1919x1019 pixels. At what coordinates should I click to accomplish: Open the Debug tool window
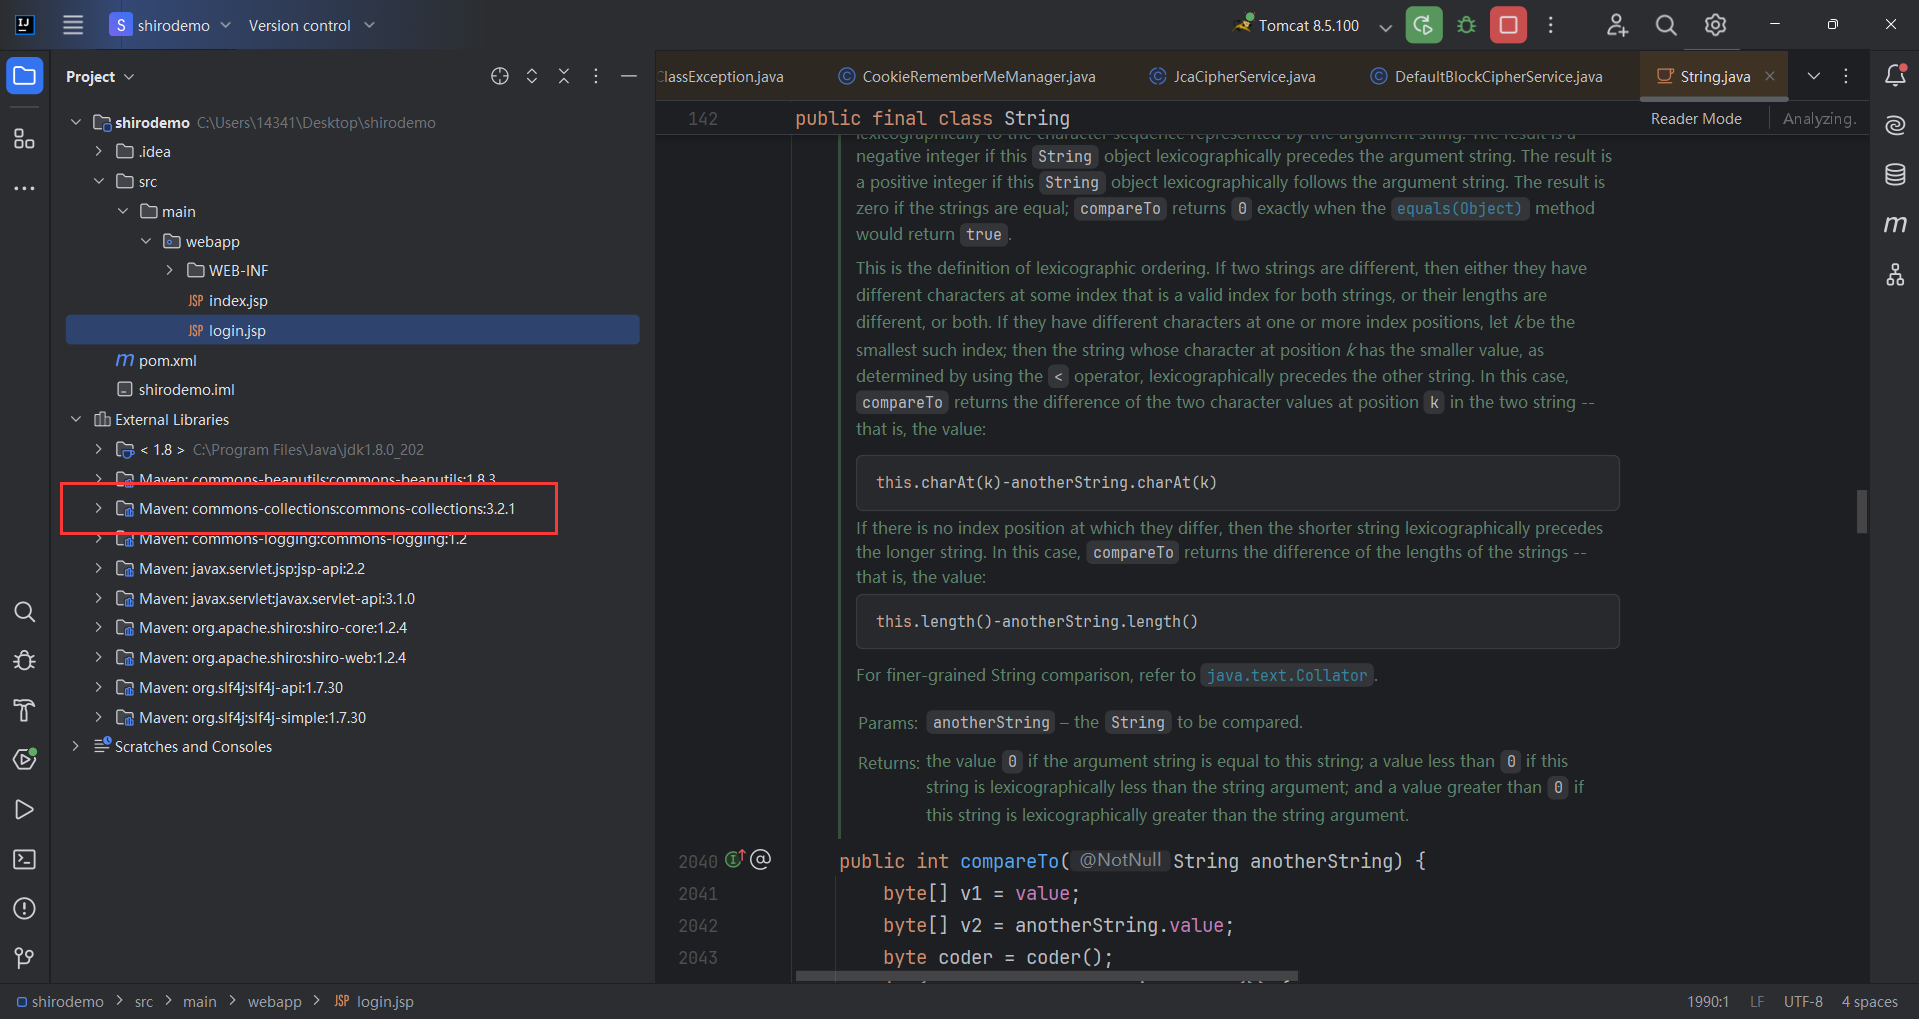[x=25, y=661]
